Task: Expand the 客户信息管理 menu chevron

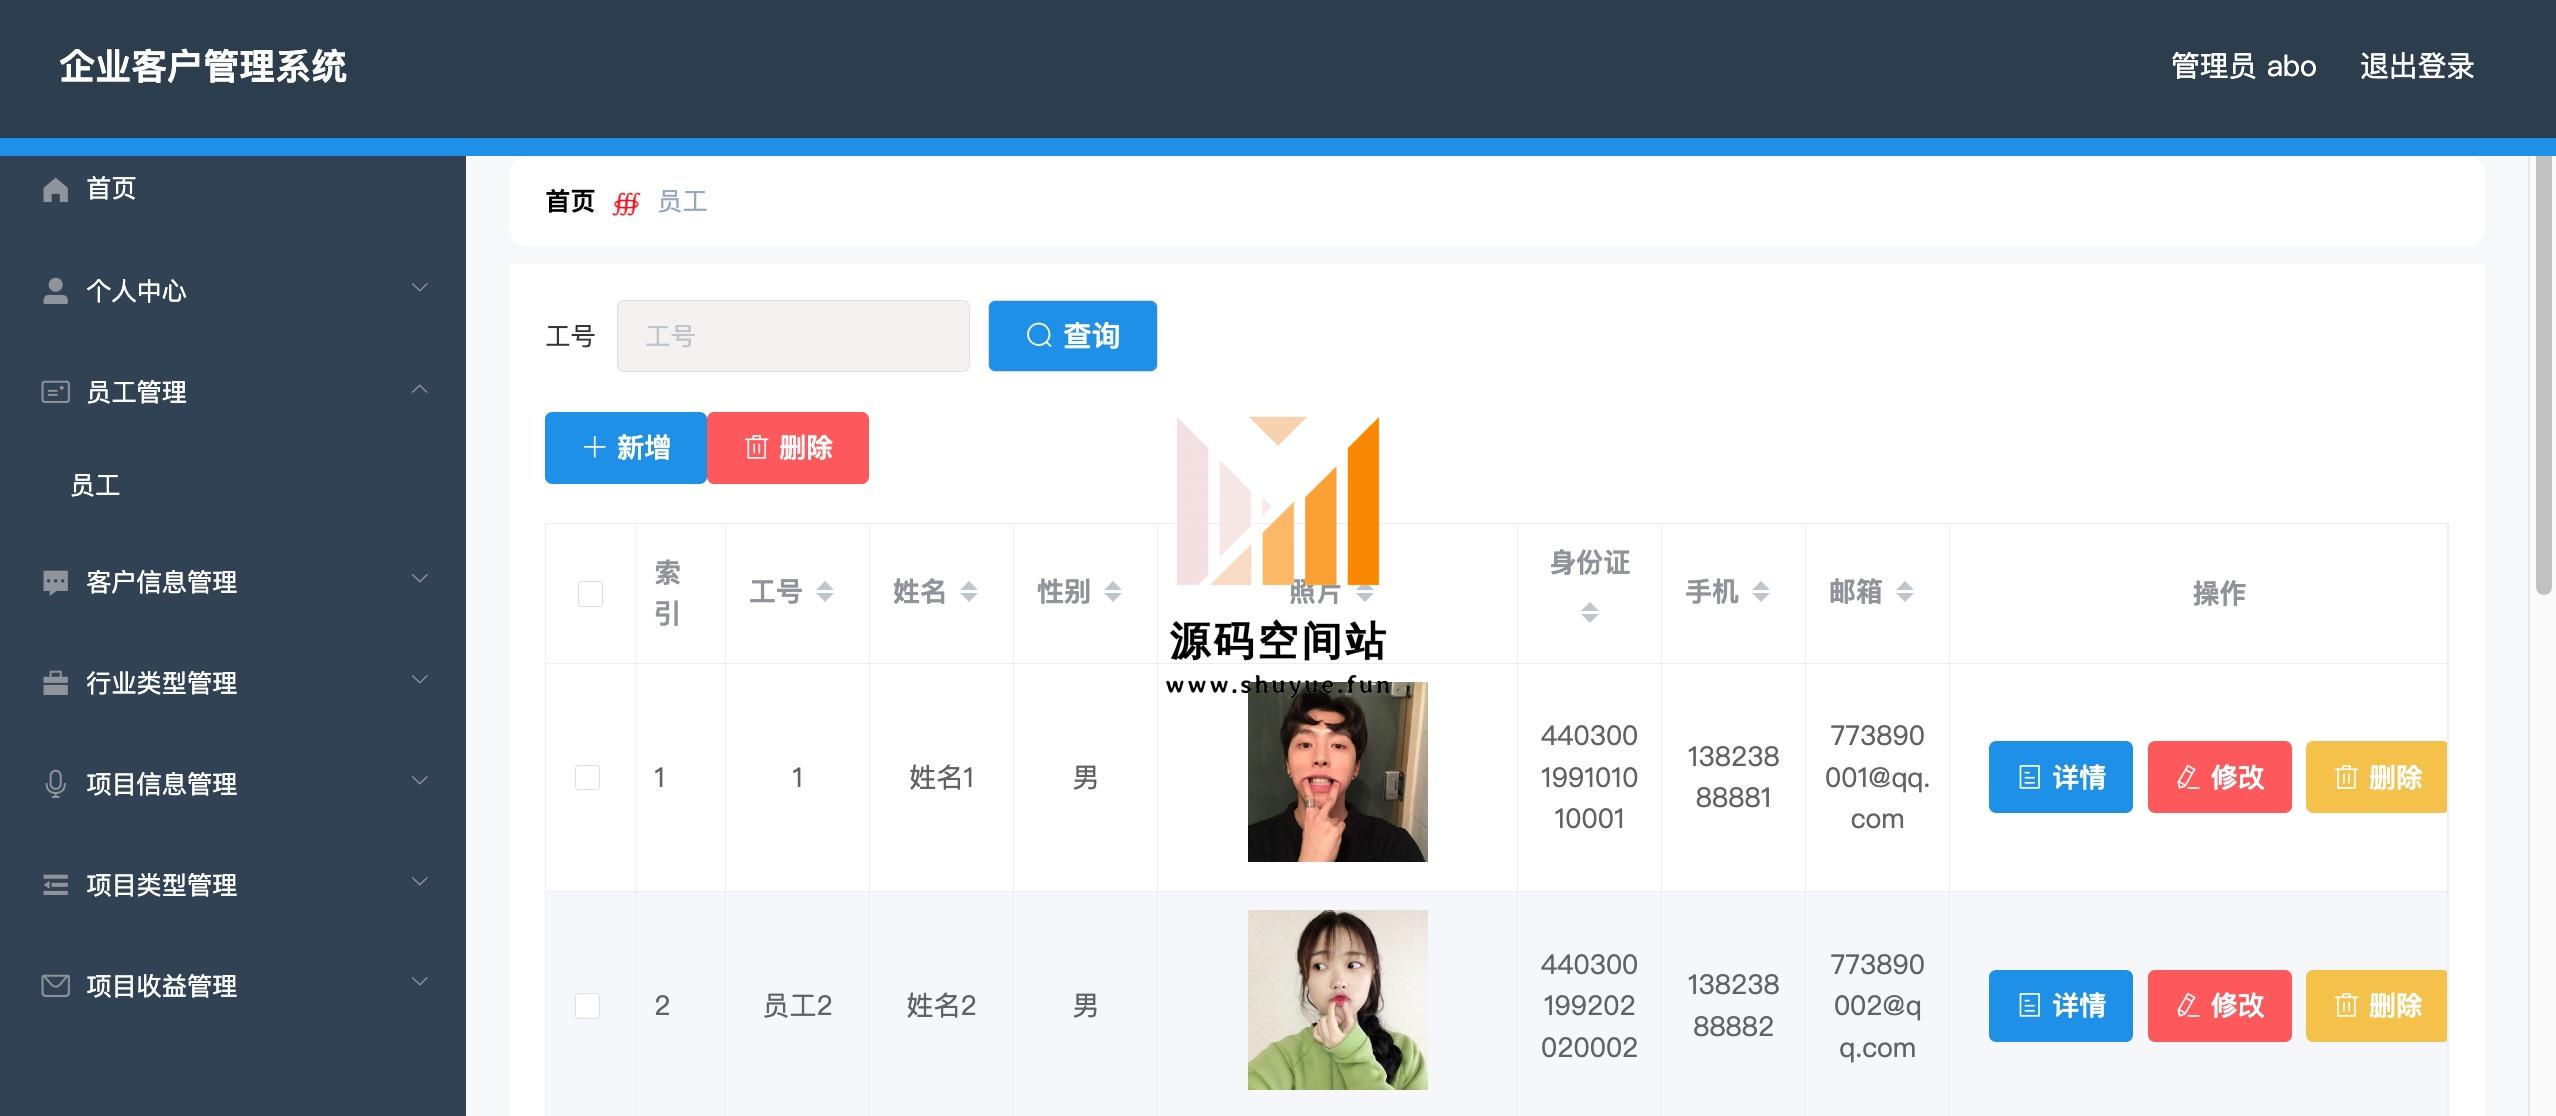Action: point(420,579)
